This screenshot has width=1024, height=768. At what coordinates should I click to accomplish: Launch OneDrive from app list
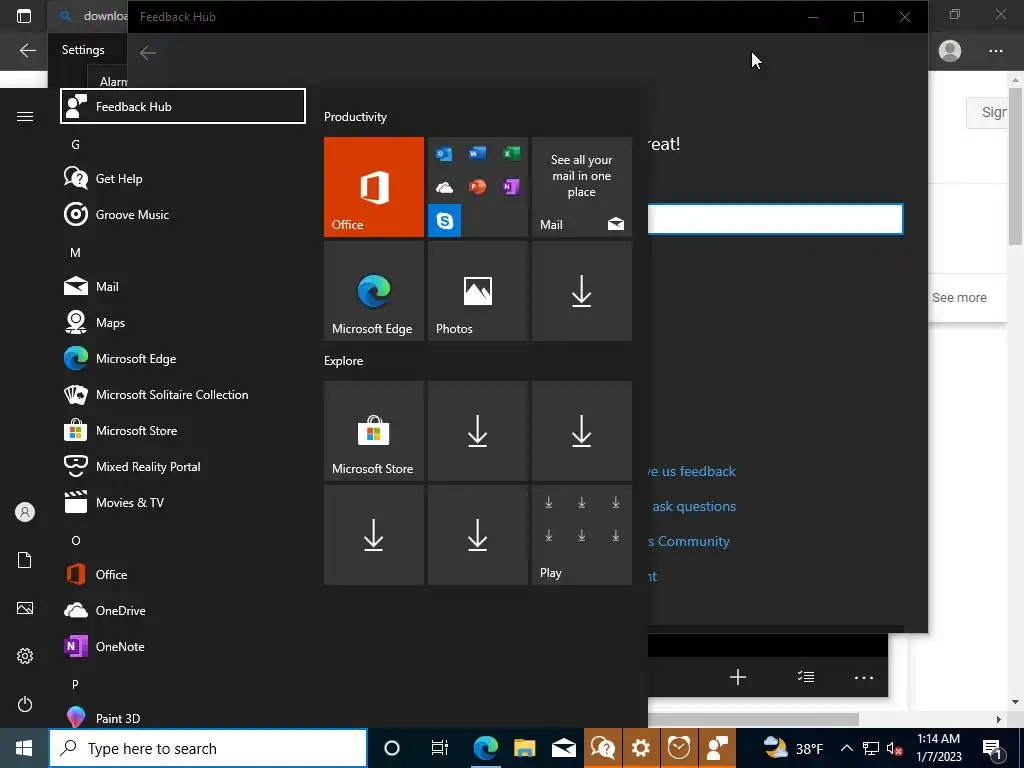coord(183,610)
